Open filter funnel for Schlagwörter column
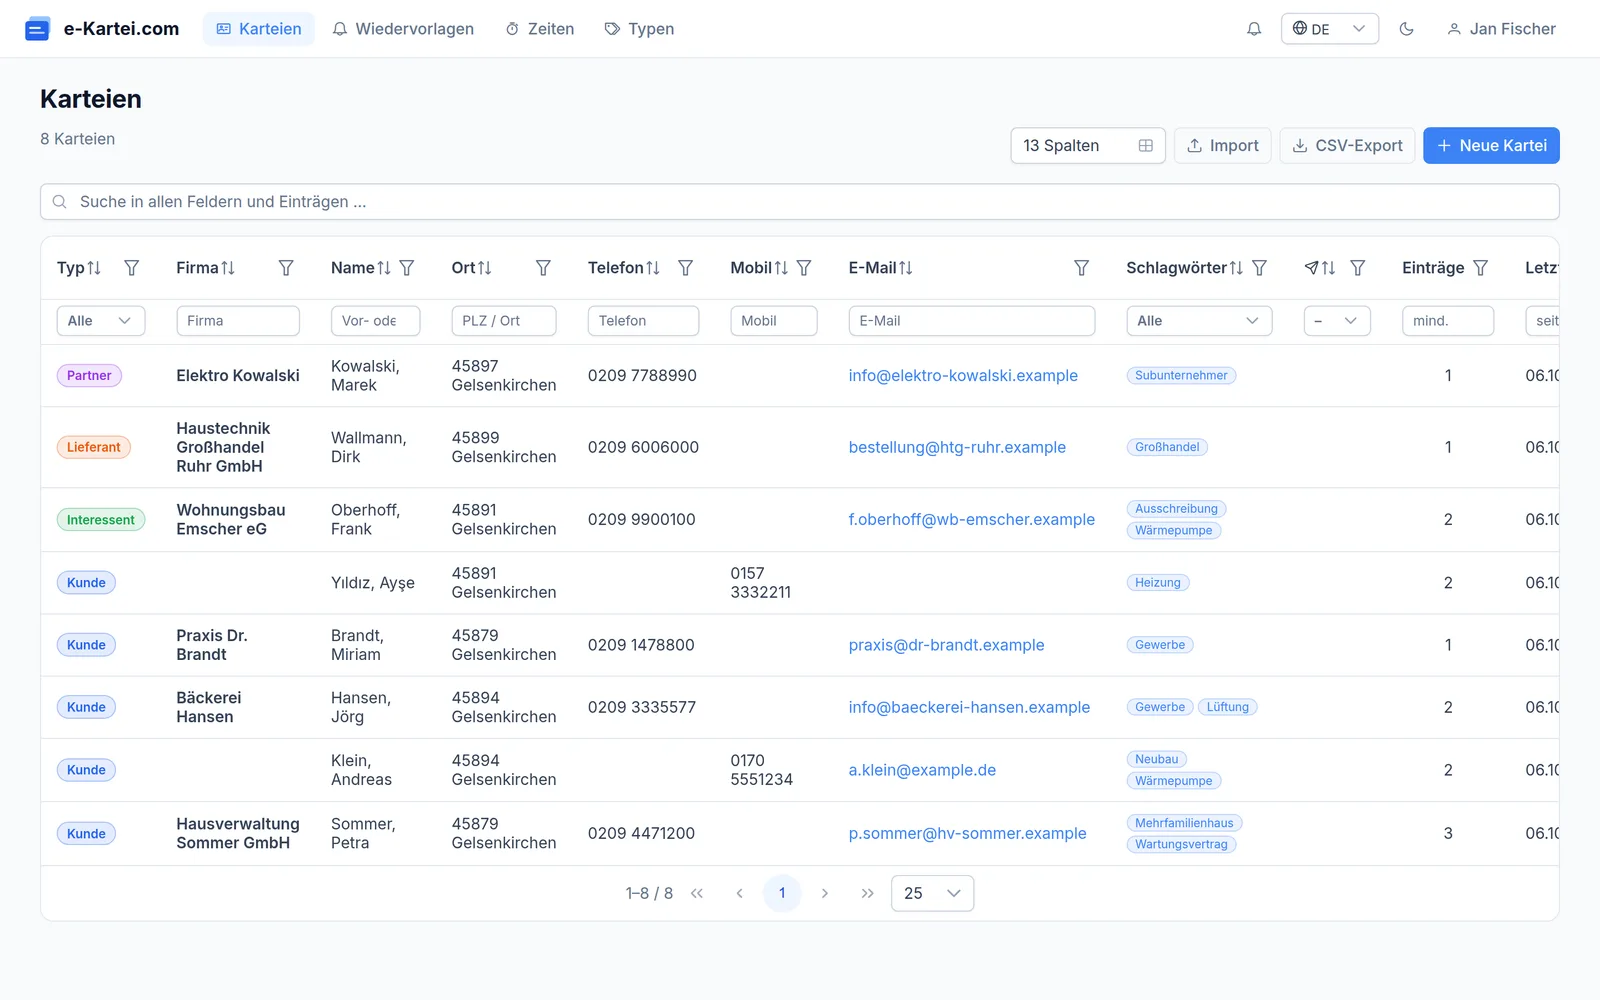Image resolution: width=1600 pixels, height=1000 pixels. coord(1260,268)
